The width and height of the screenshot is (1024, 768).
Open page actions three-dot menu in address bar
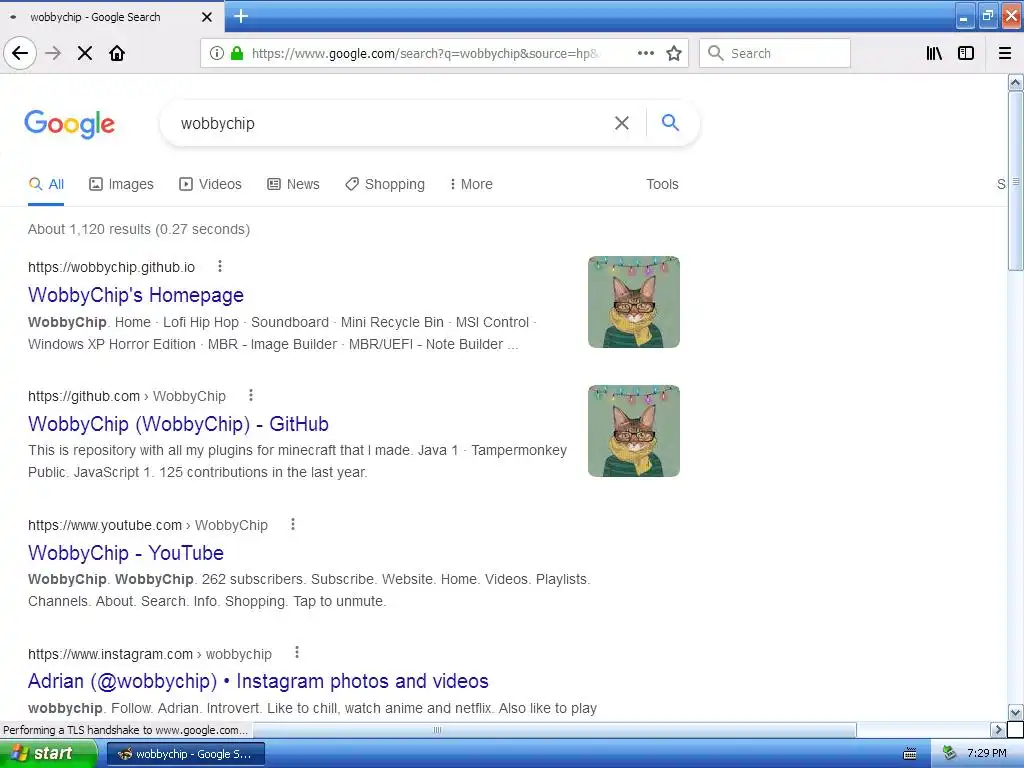coord(645,53)
